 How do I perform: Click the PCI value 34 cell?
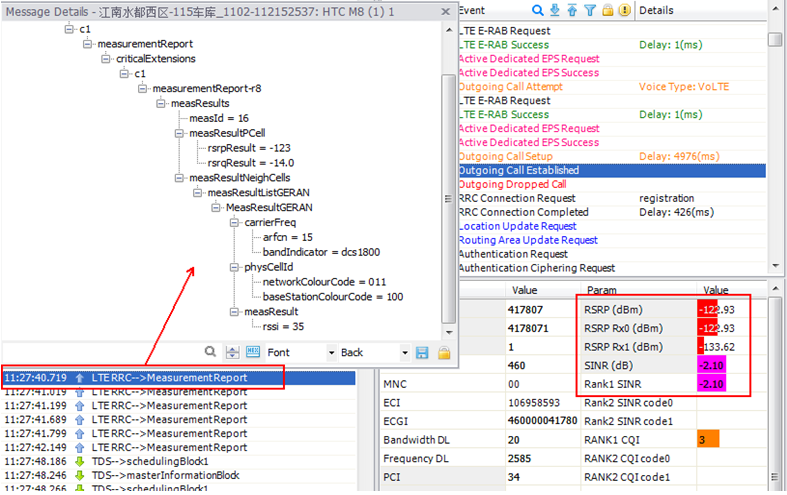point(543,477)
